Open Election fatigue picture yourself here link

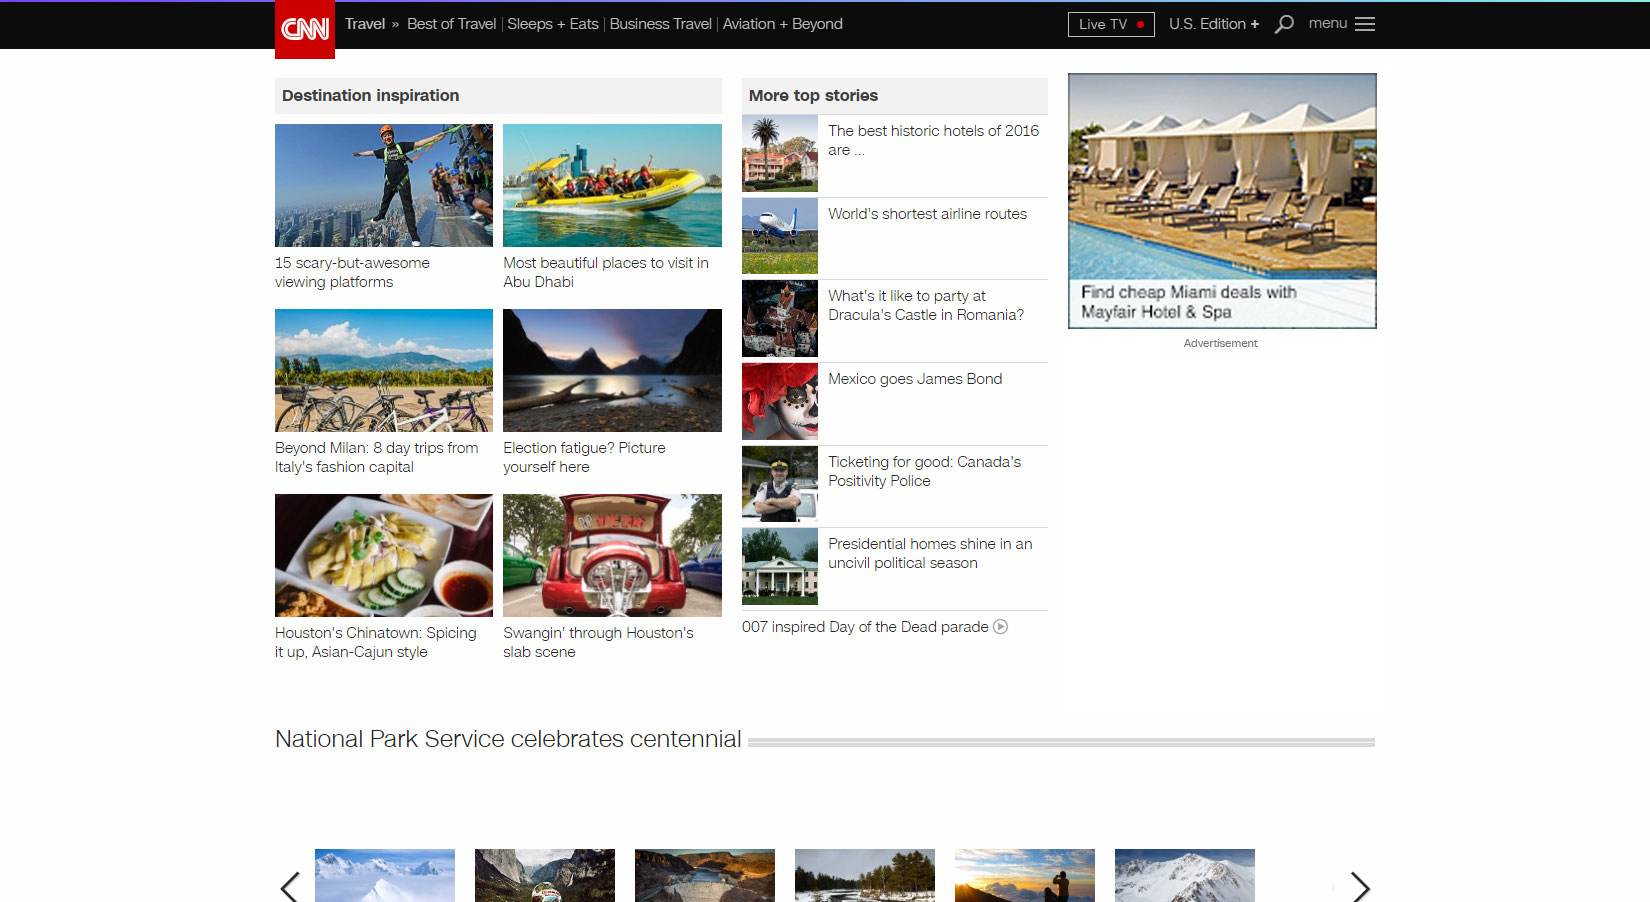click(584, 457)
